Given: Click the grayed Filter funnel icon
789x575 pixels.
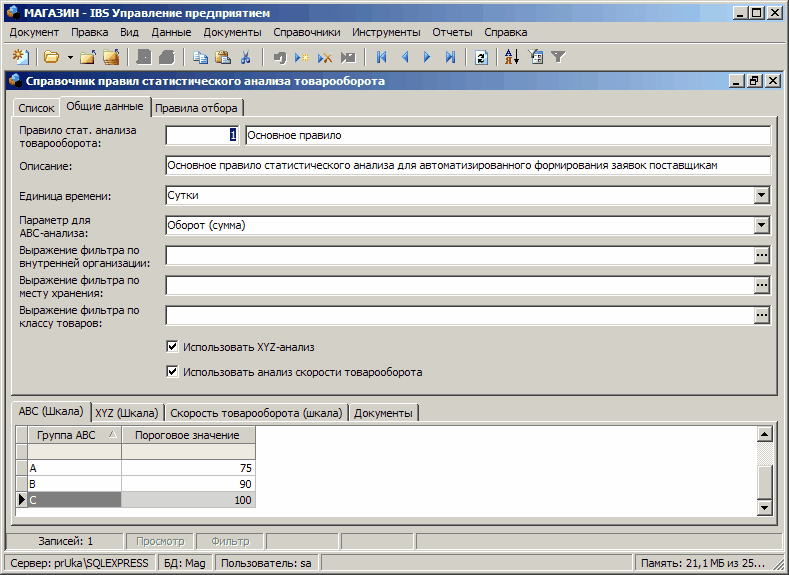Looking at the screenshot, I should (558, 57).
